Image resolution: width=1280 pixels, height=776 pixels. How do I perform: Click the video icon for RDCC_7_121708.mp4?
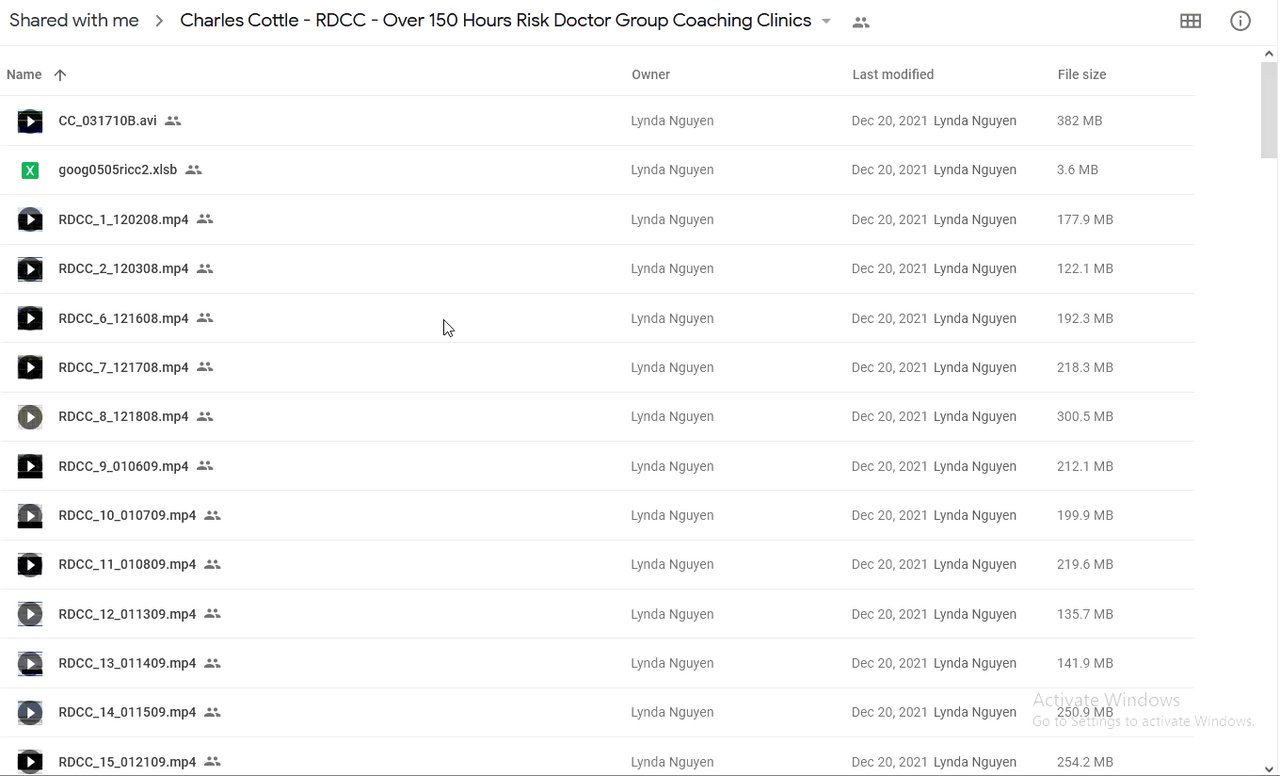coord(30,367)
